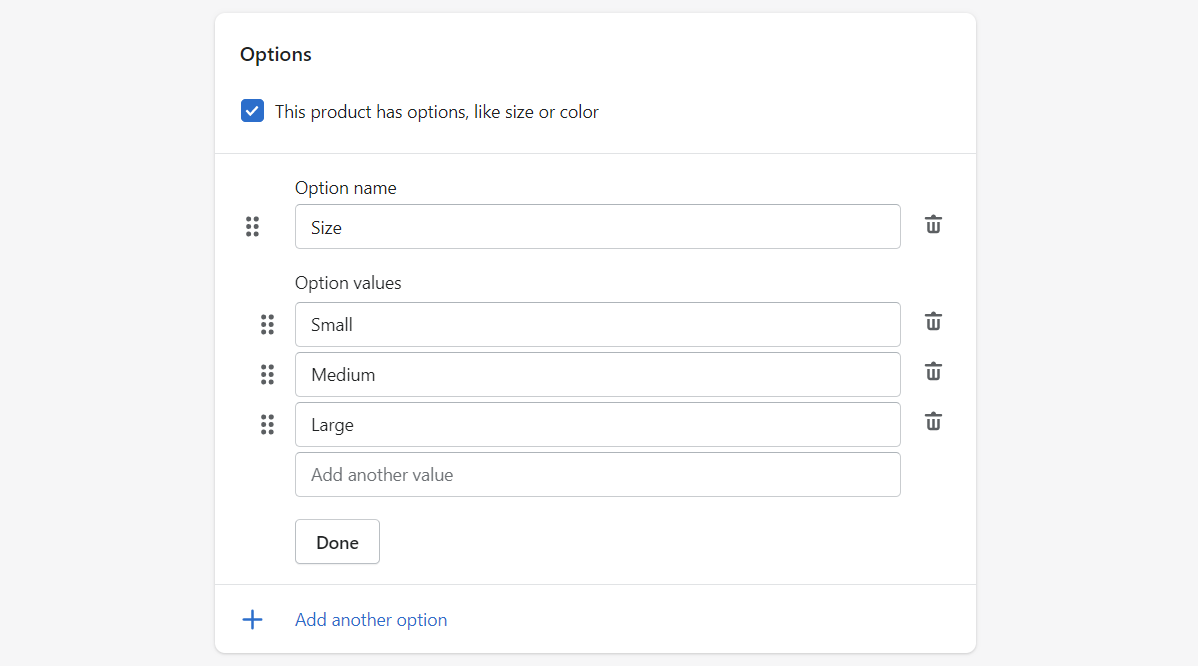
Task: Select the Medium value field
Action: coord(597,374)
